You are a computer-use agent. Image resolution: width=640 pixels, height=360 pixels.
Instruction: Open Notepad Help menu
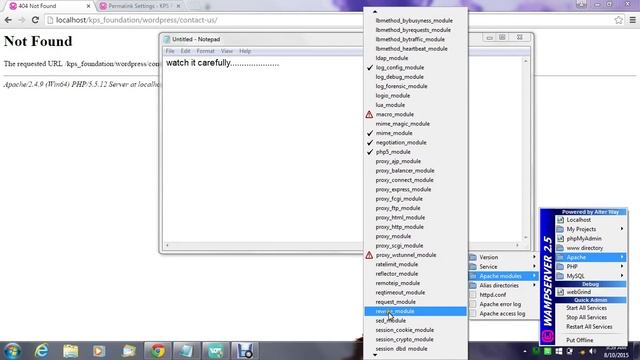(x=245, y=51)
